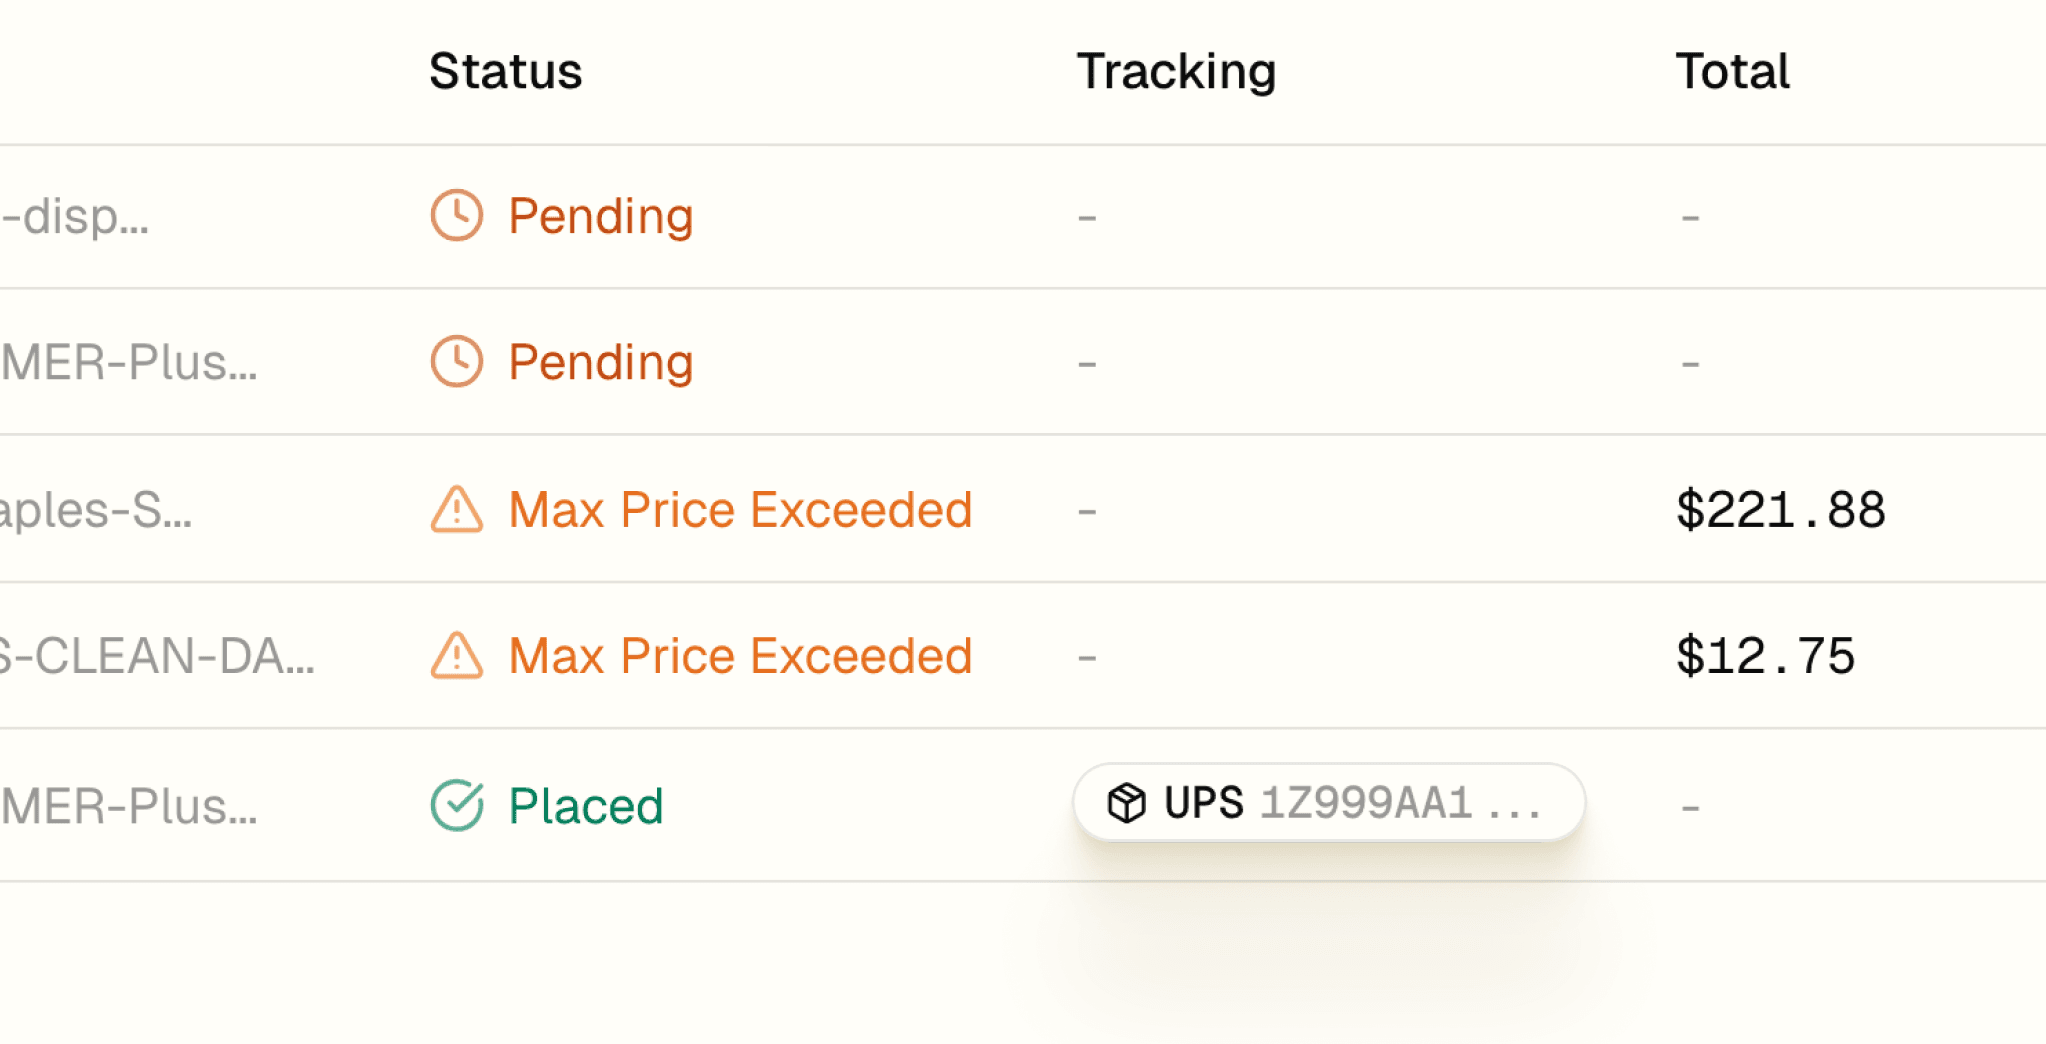Image resolution: width=2046 pixels, height=1044 pixels.
Task: Click the Placed status label
Action: click(585, 806)
